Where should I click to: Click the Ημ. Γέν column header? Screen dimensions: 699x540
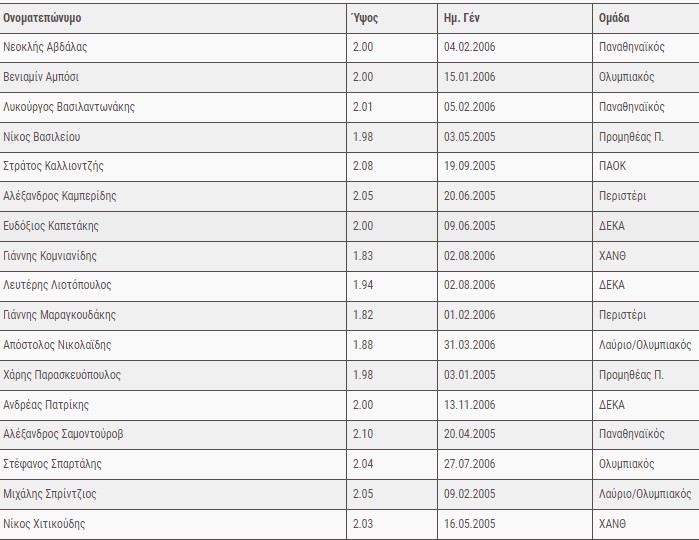coord(463,18)
